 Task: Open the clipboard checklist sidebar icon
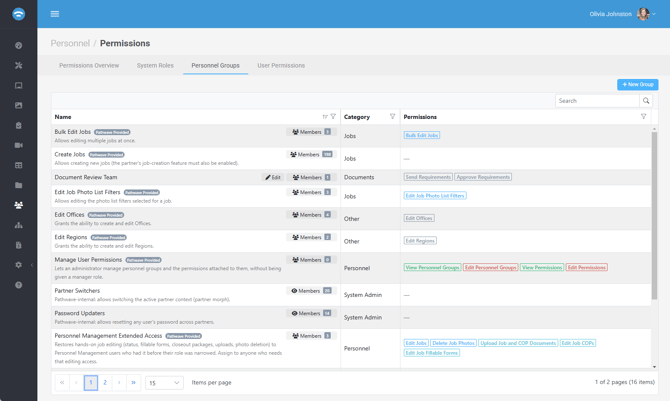[18, 125]
